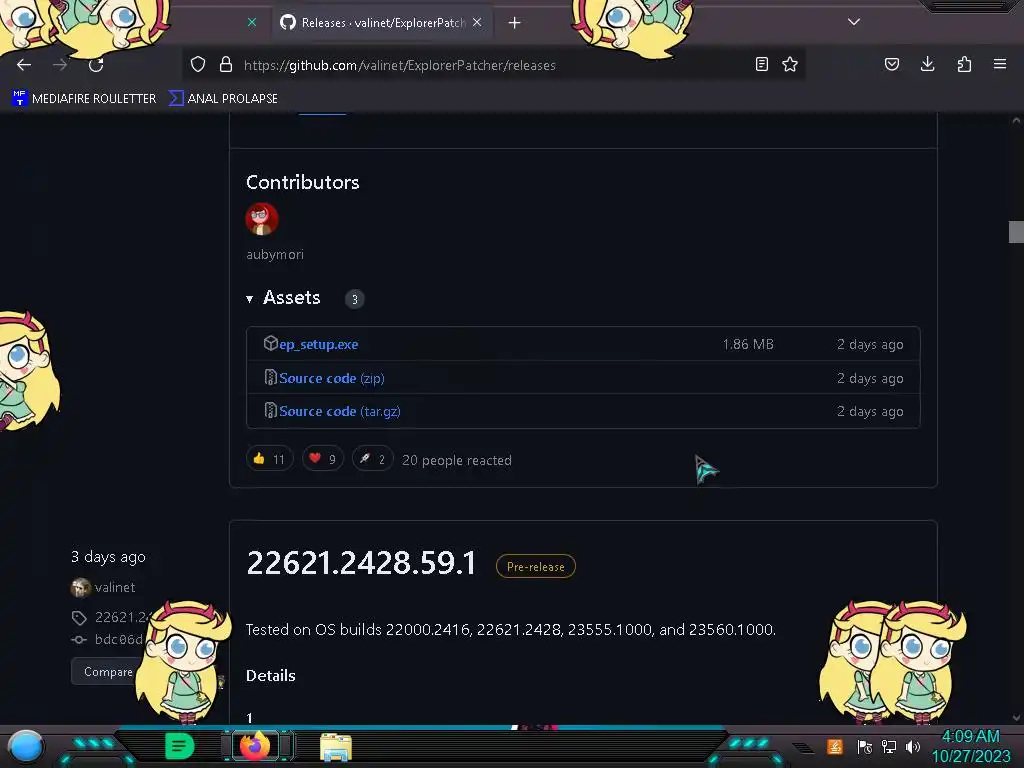Viewport: 1024px width, 768px height.
Task: List all tabs dropdown arrow
Action: coord(854,22)
